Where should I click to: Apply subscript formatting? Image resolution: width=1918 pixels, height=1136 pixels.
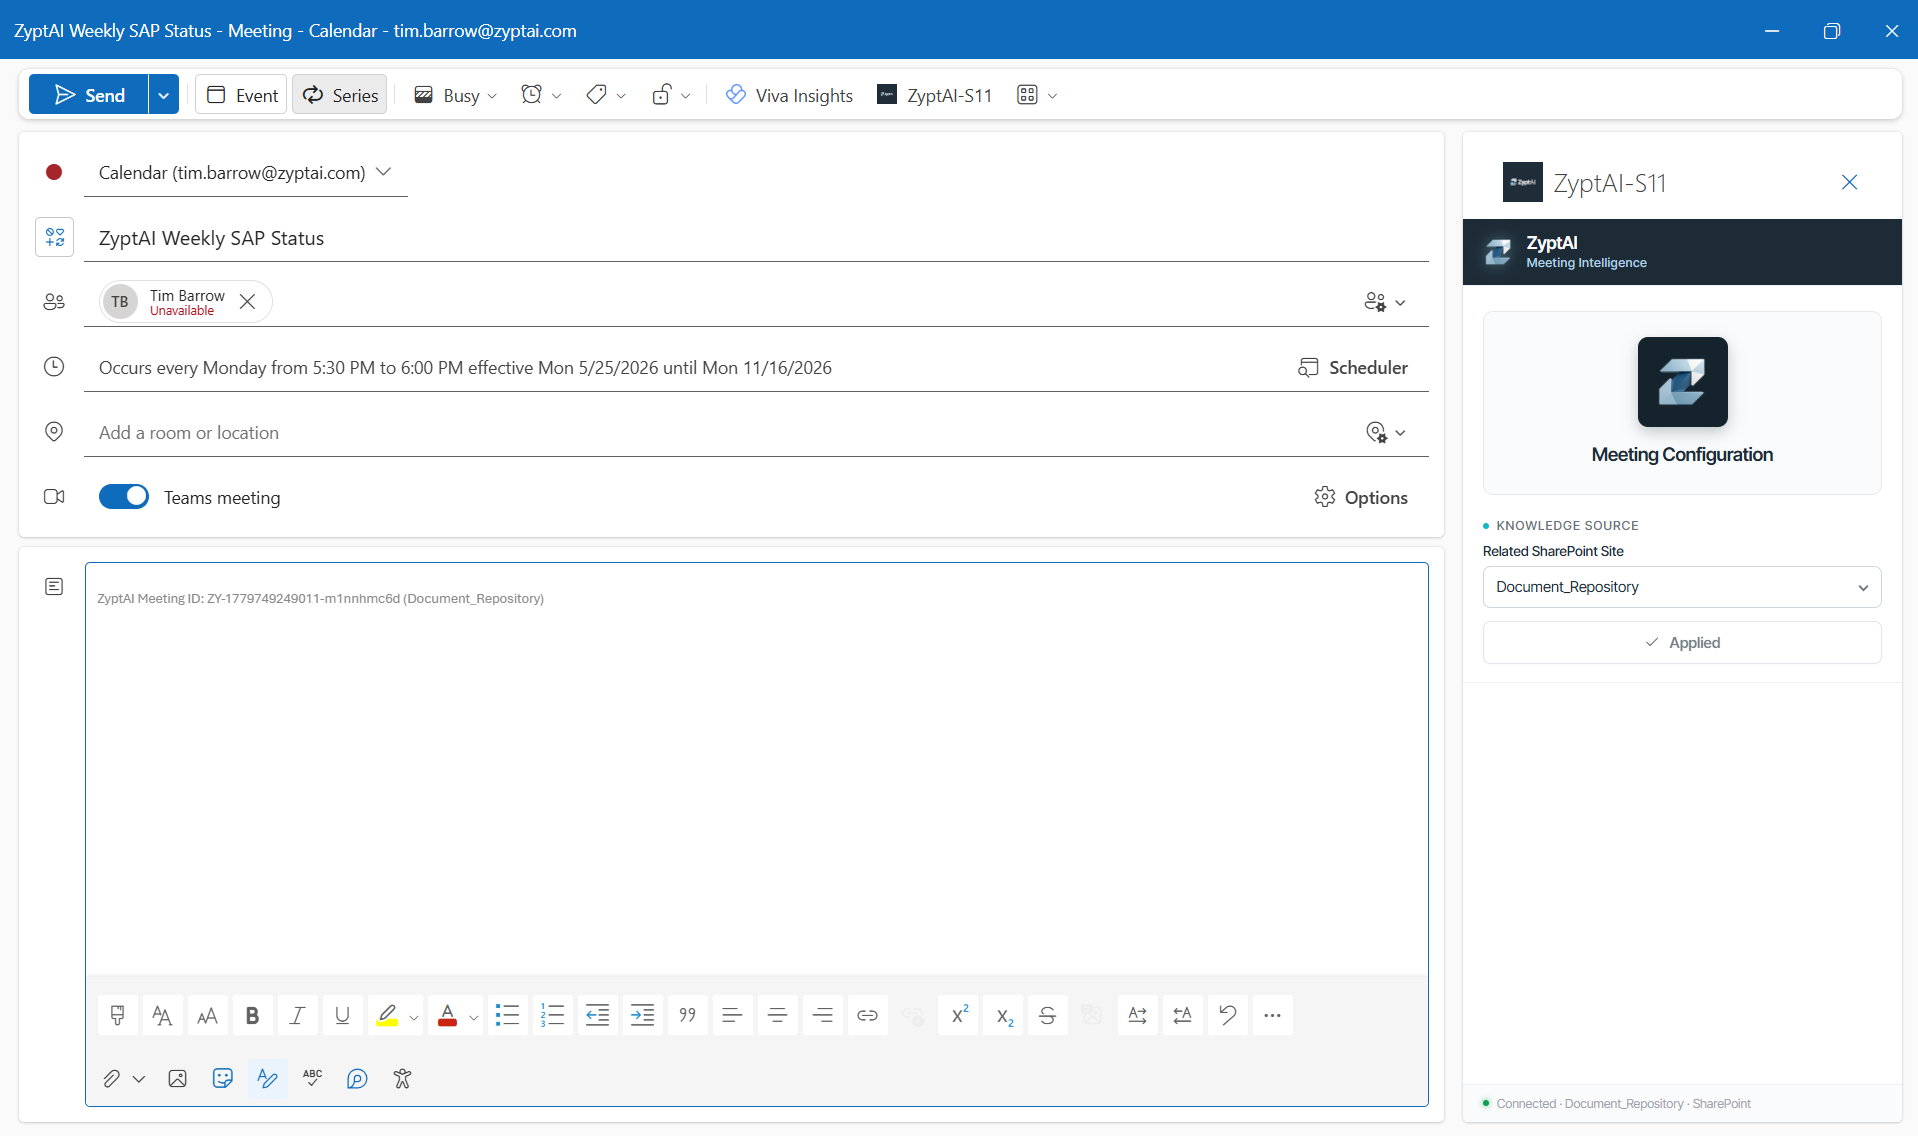(1003, 1016)
